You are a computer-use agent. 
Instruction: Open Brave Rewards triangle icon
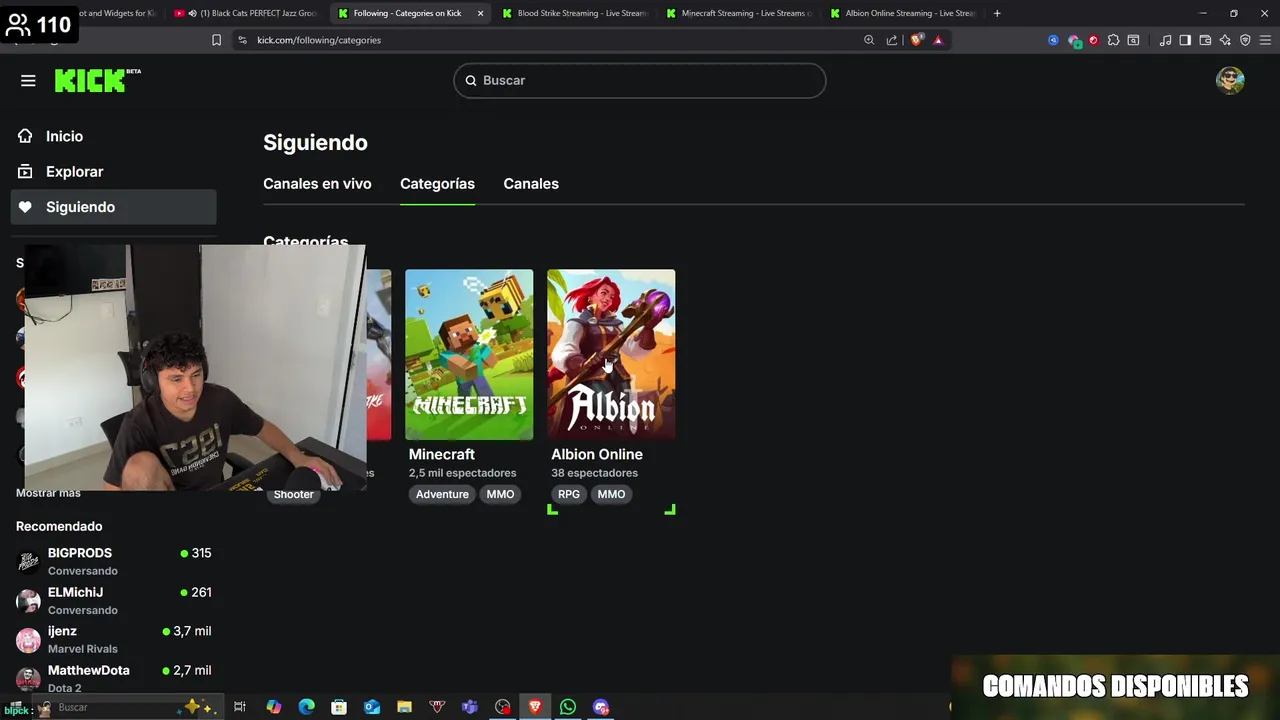(x=938, y=40)
